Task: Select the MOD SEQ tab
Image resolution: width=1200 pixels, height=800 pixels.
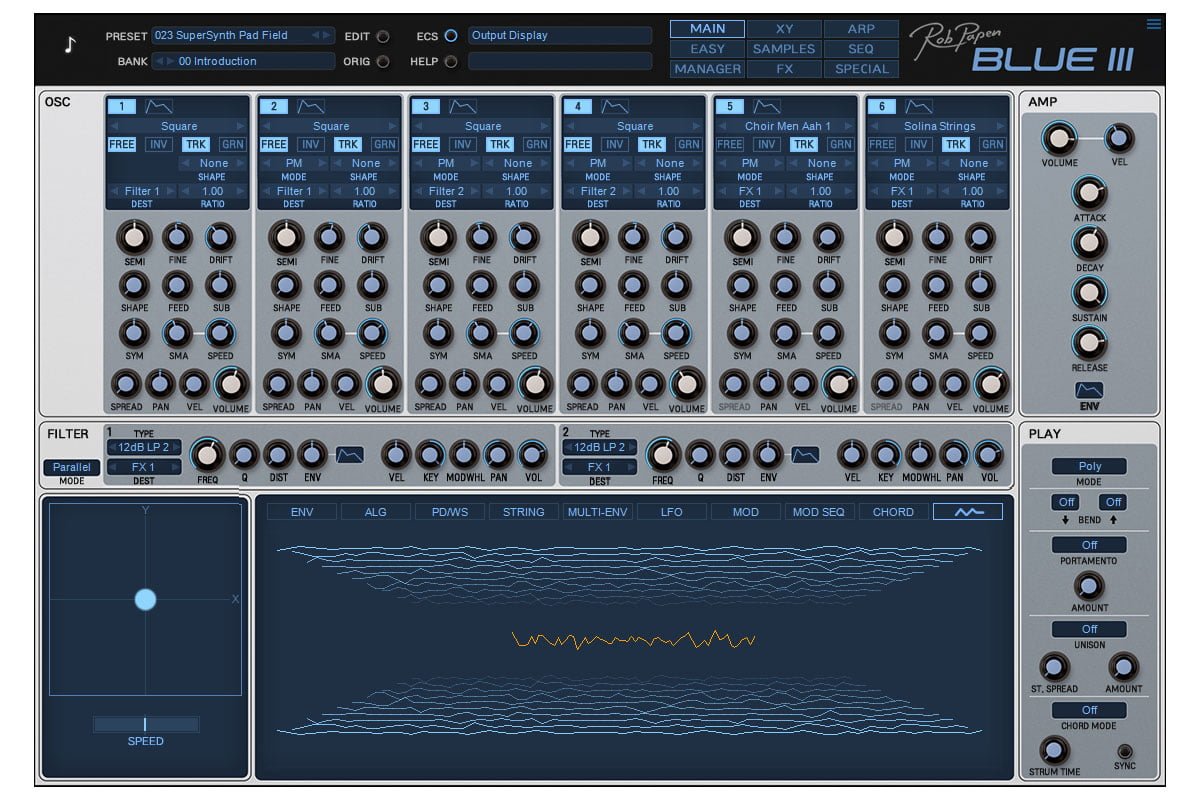Action: [819, 511]
